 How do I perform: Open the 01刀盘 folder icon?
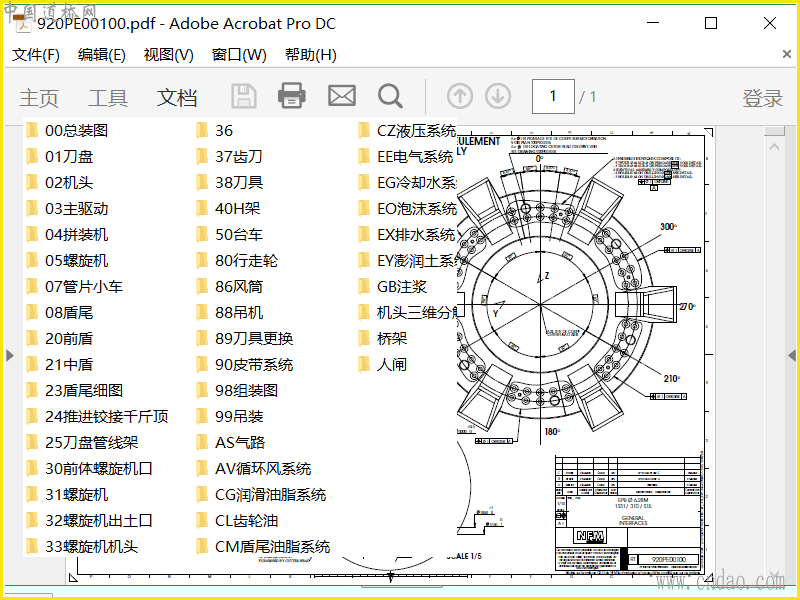tap(32, 157)
